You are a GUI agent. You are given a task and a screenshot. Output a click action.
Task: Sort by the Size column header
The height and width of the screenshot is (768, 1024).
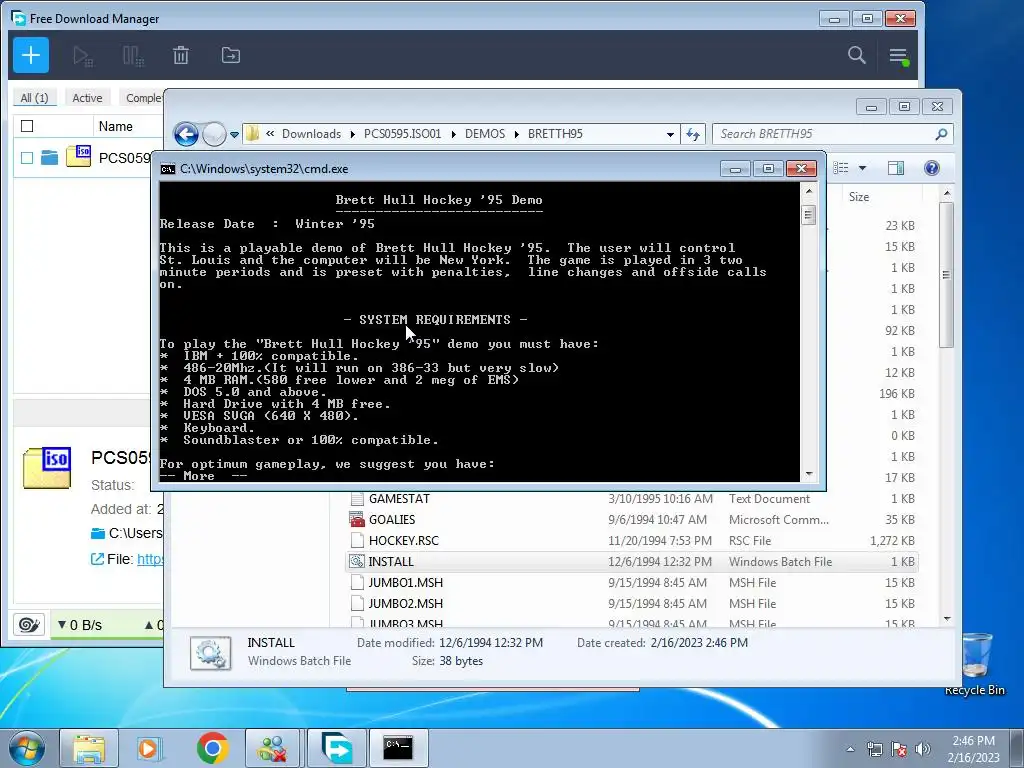click(x=859, y=197)
